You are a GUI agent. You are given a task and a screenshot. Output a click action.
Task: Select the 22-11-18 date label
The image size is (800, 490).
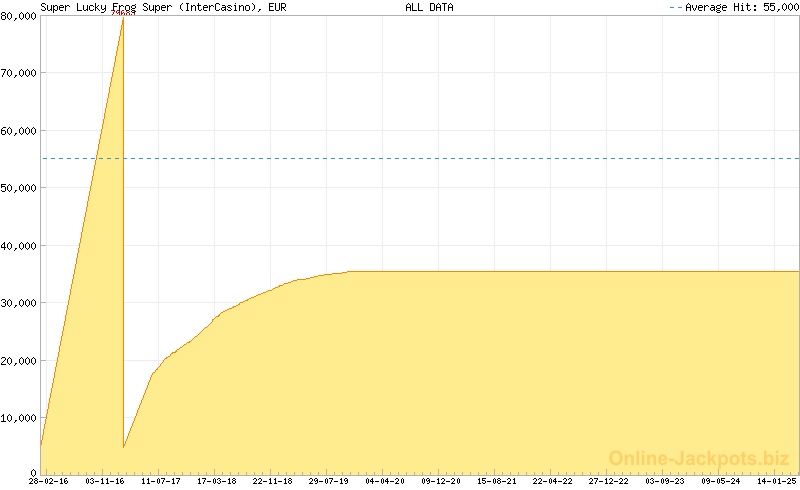tap(272, 481)
